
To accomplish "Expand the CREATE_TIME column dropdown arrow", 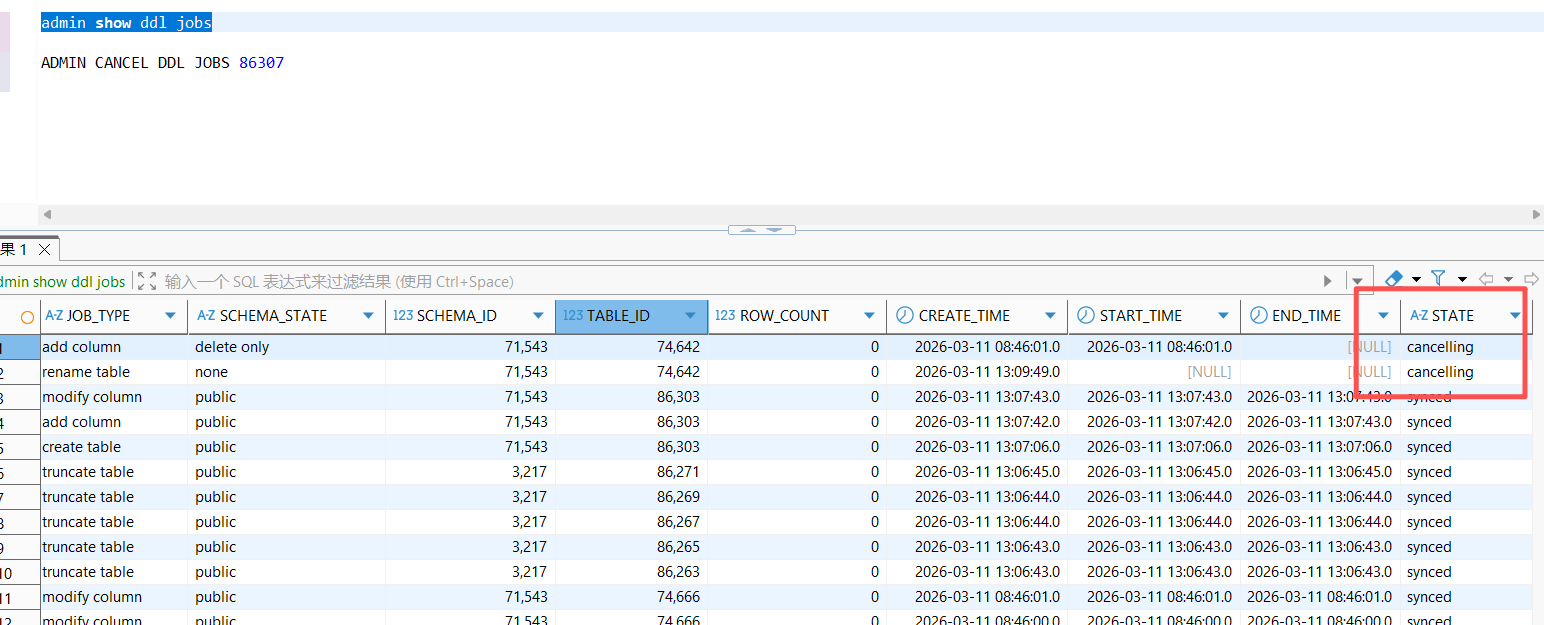I will pos(1050,316).
